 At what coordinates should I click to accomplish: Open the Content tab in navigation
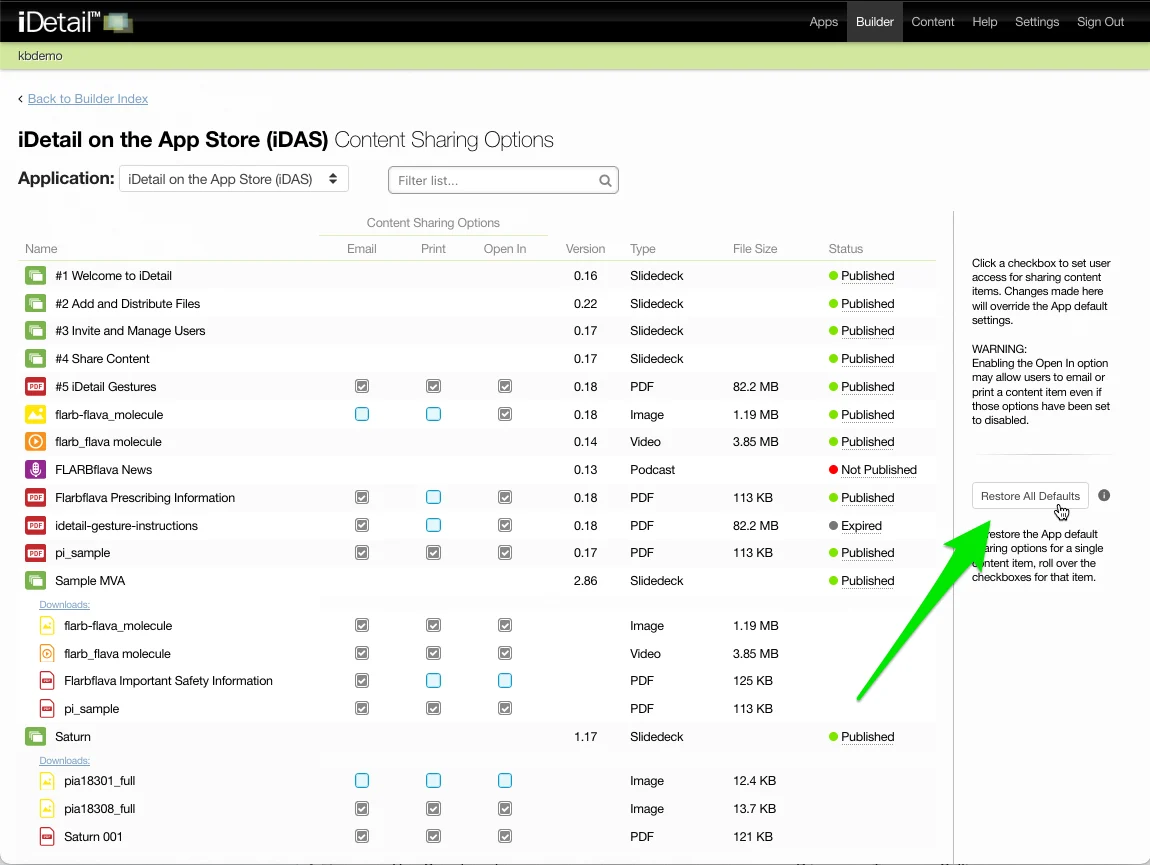pos(932,22)
